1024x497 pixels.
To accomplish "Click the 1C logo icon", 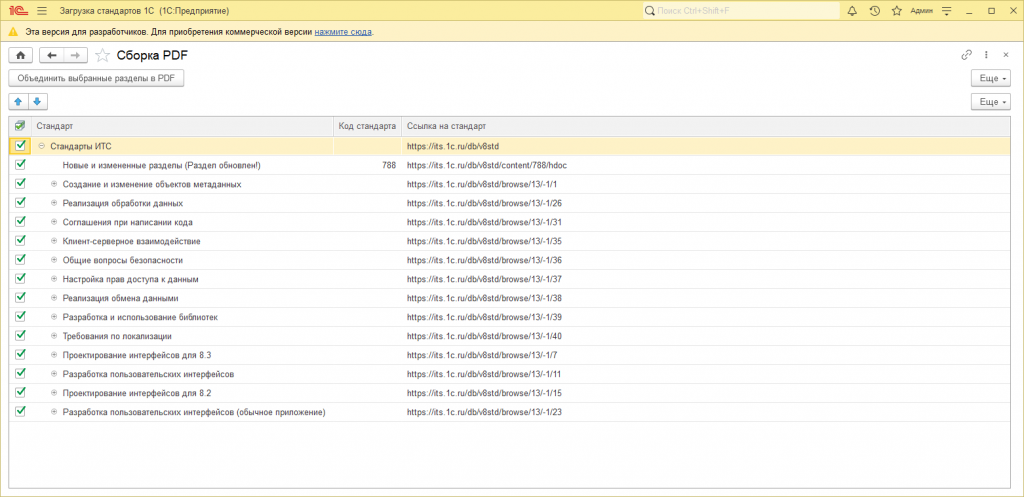I will click(18, 11).
